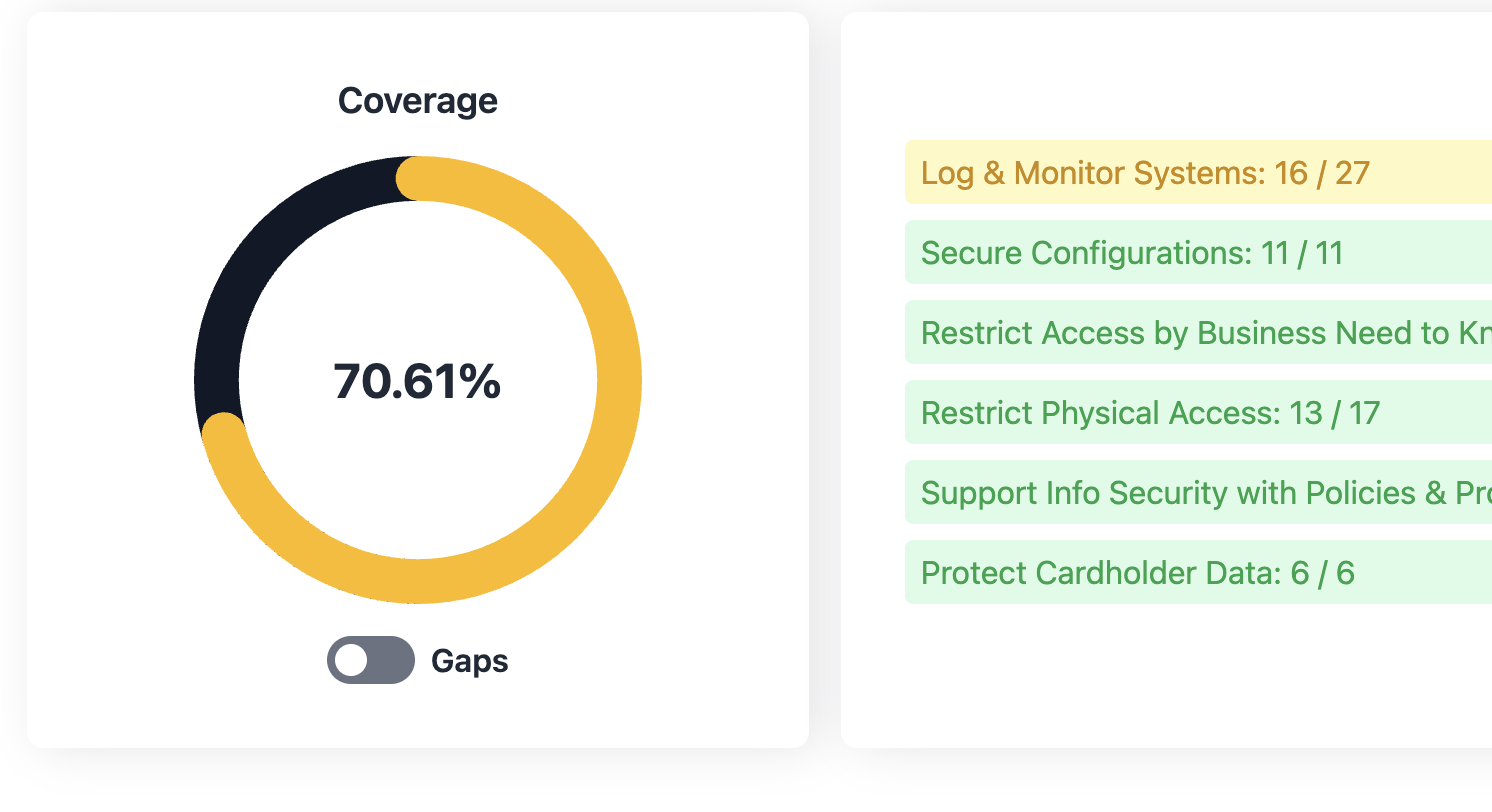This screenshot has height=812, width=1492.
Task: Click the Coverage chart heading
Action: tap(417, 100)
